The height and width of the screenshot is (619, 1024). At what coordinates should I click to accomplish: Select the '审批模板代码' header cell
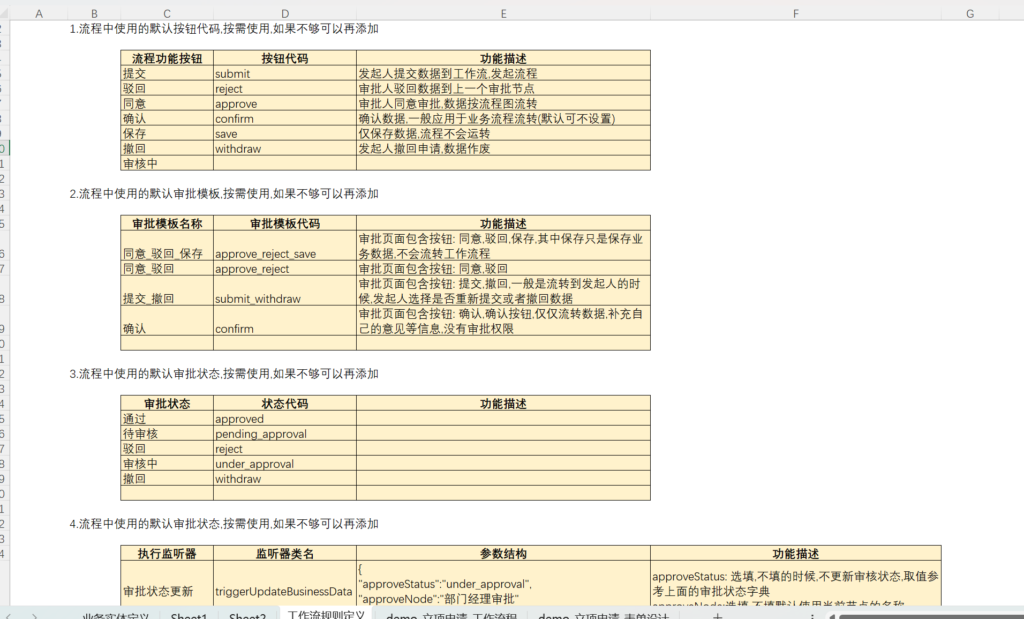click(x=285, y=223)
